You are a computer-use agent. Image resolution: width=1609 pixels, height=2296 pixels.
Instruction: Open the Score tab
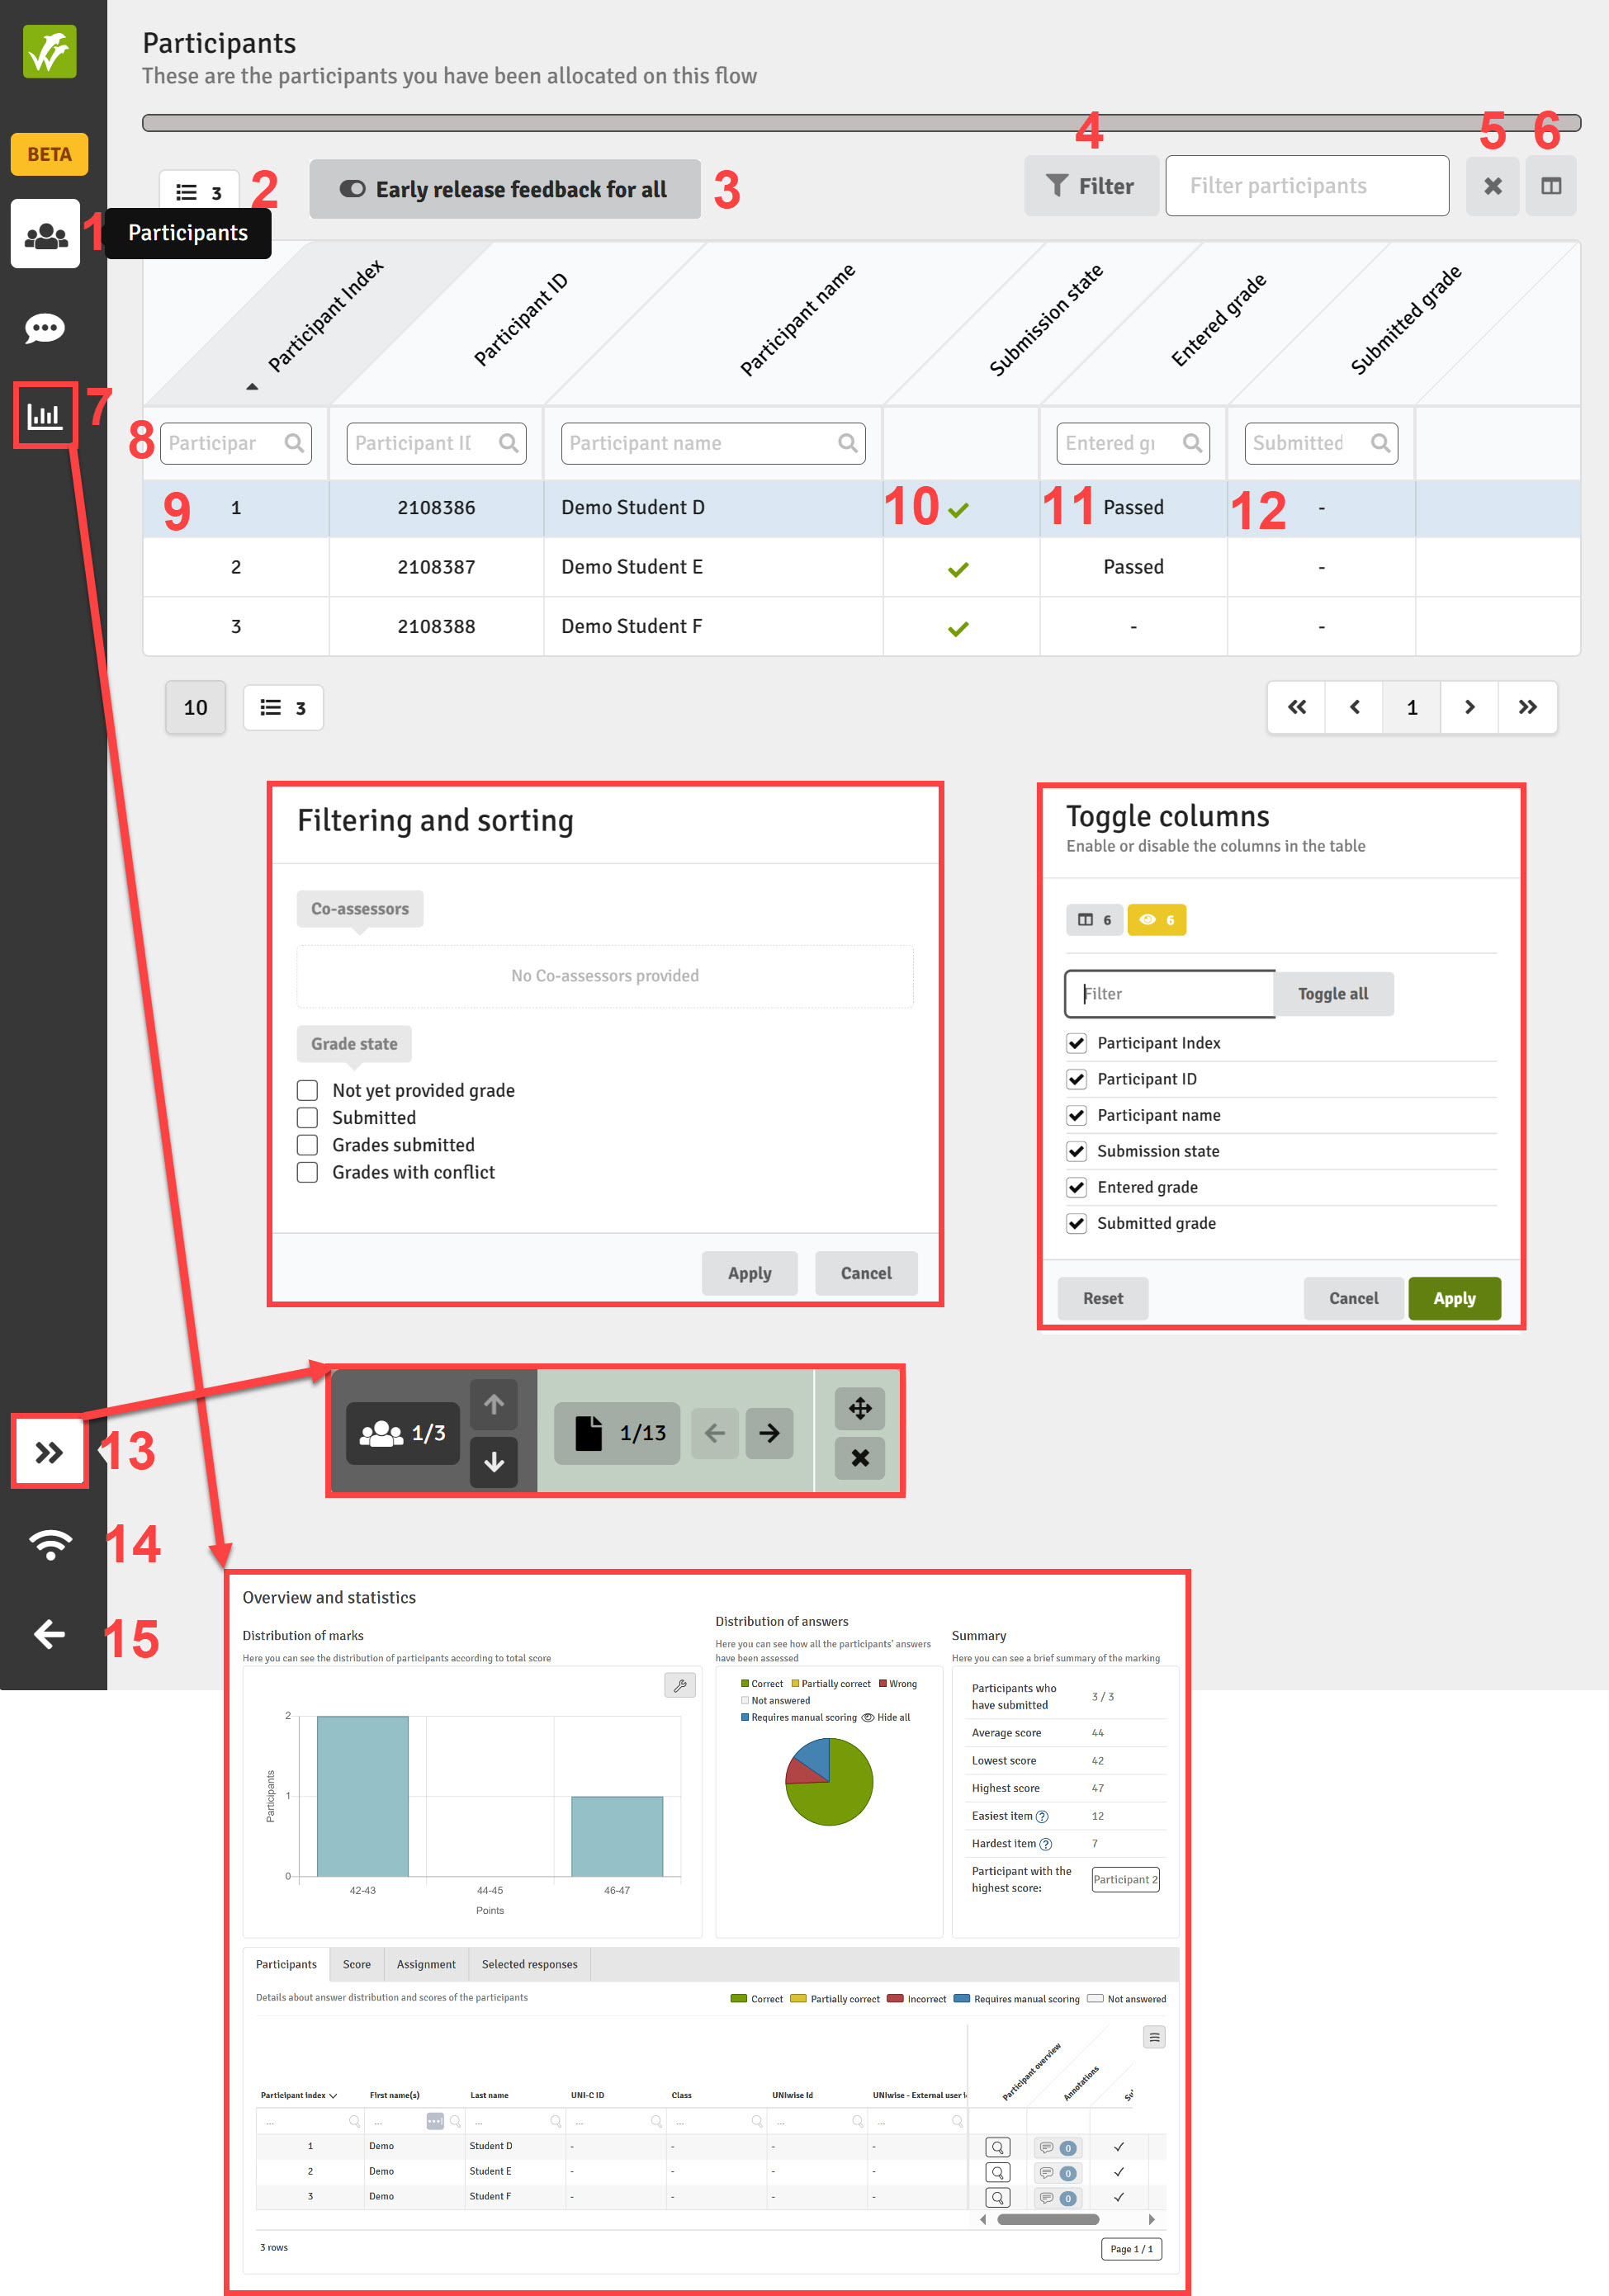coord(357,1964)
